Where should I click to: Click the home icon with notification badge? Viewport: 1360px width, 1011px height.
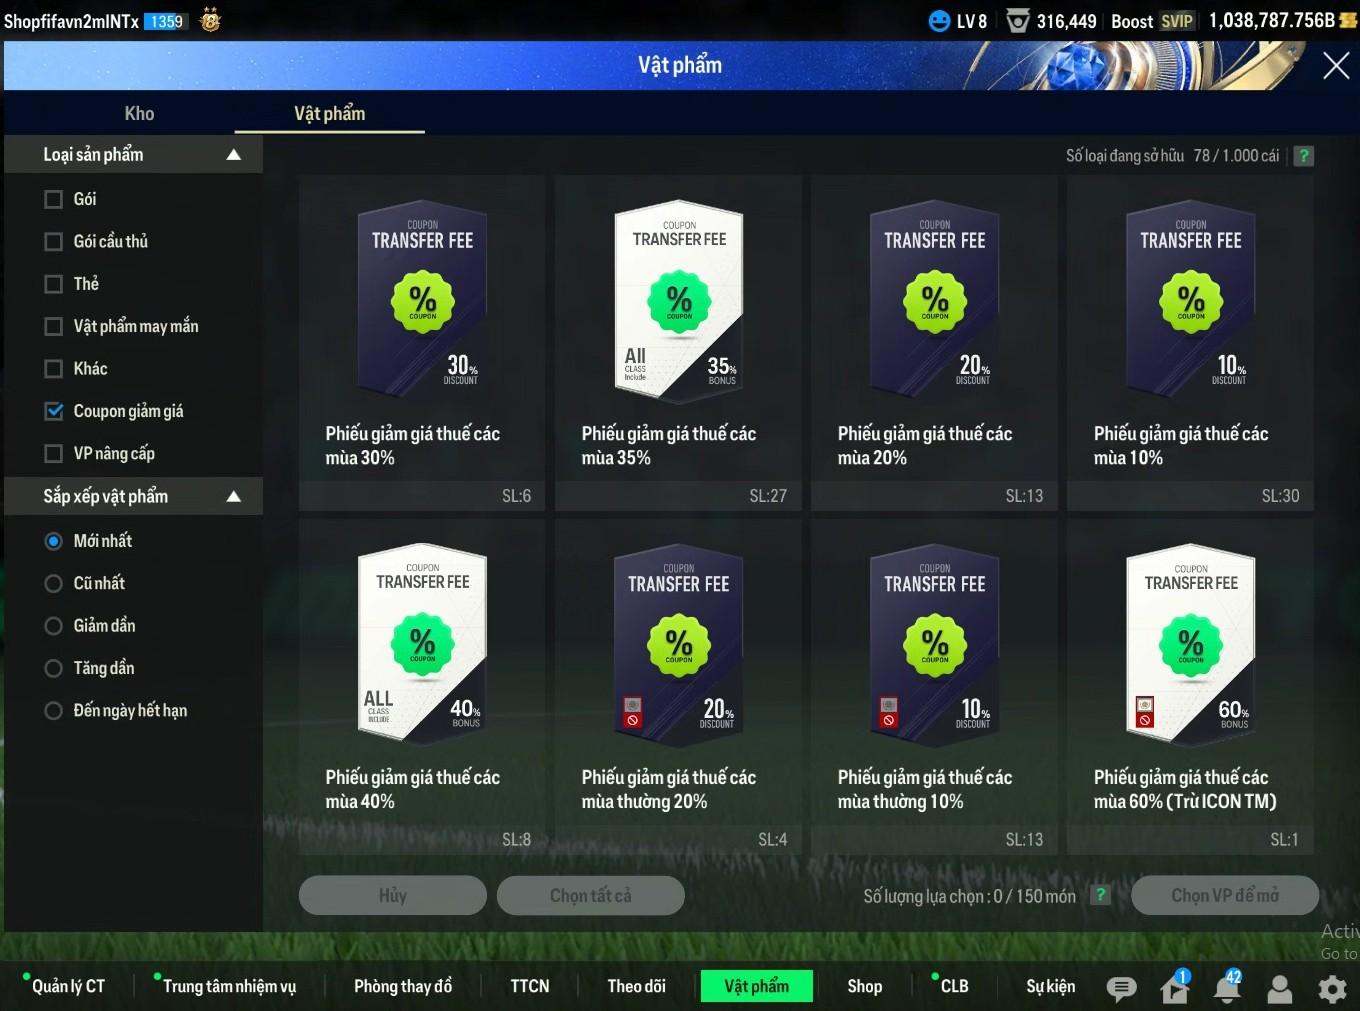click(x=1175, y=988)
